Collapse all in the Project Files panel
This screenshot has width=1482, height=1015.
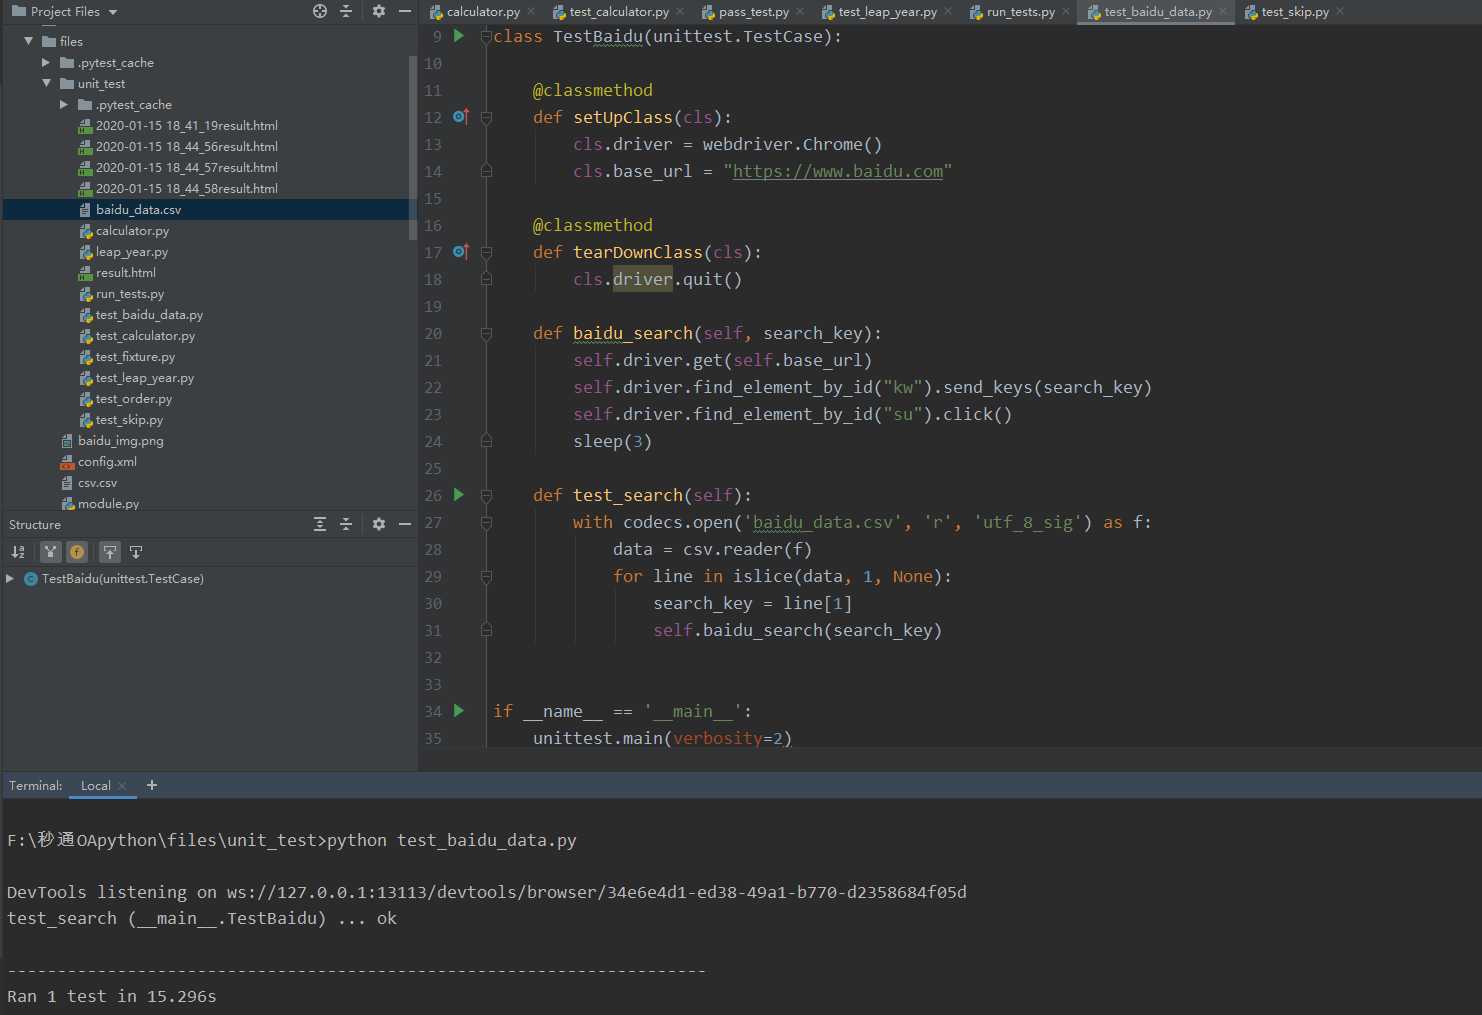(346, 11)
